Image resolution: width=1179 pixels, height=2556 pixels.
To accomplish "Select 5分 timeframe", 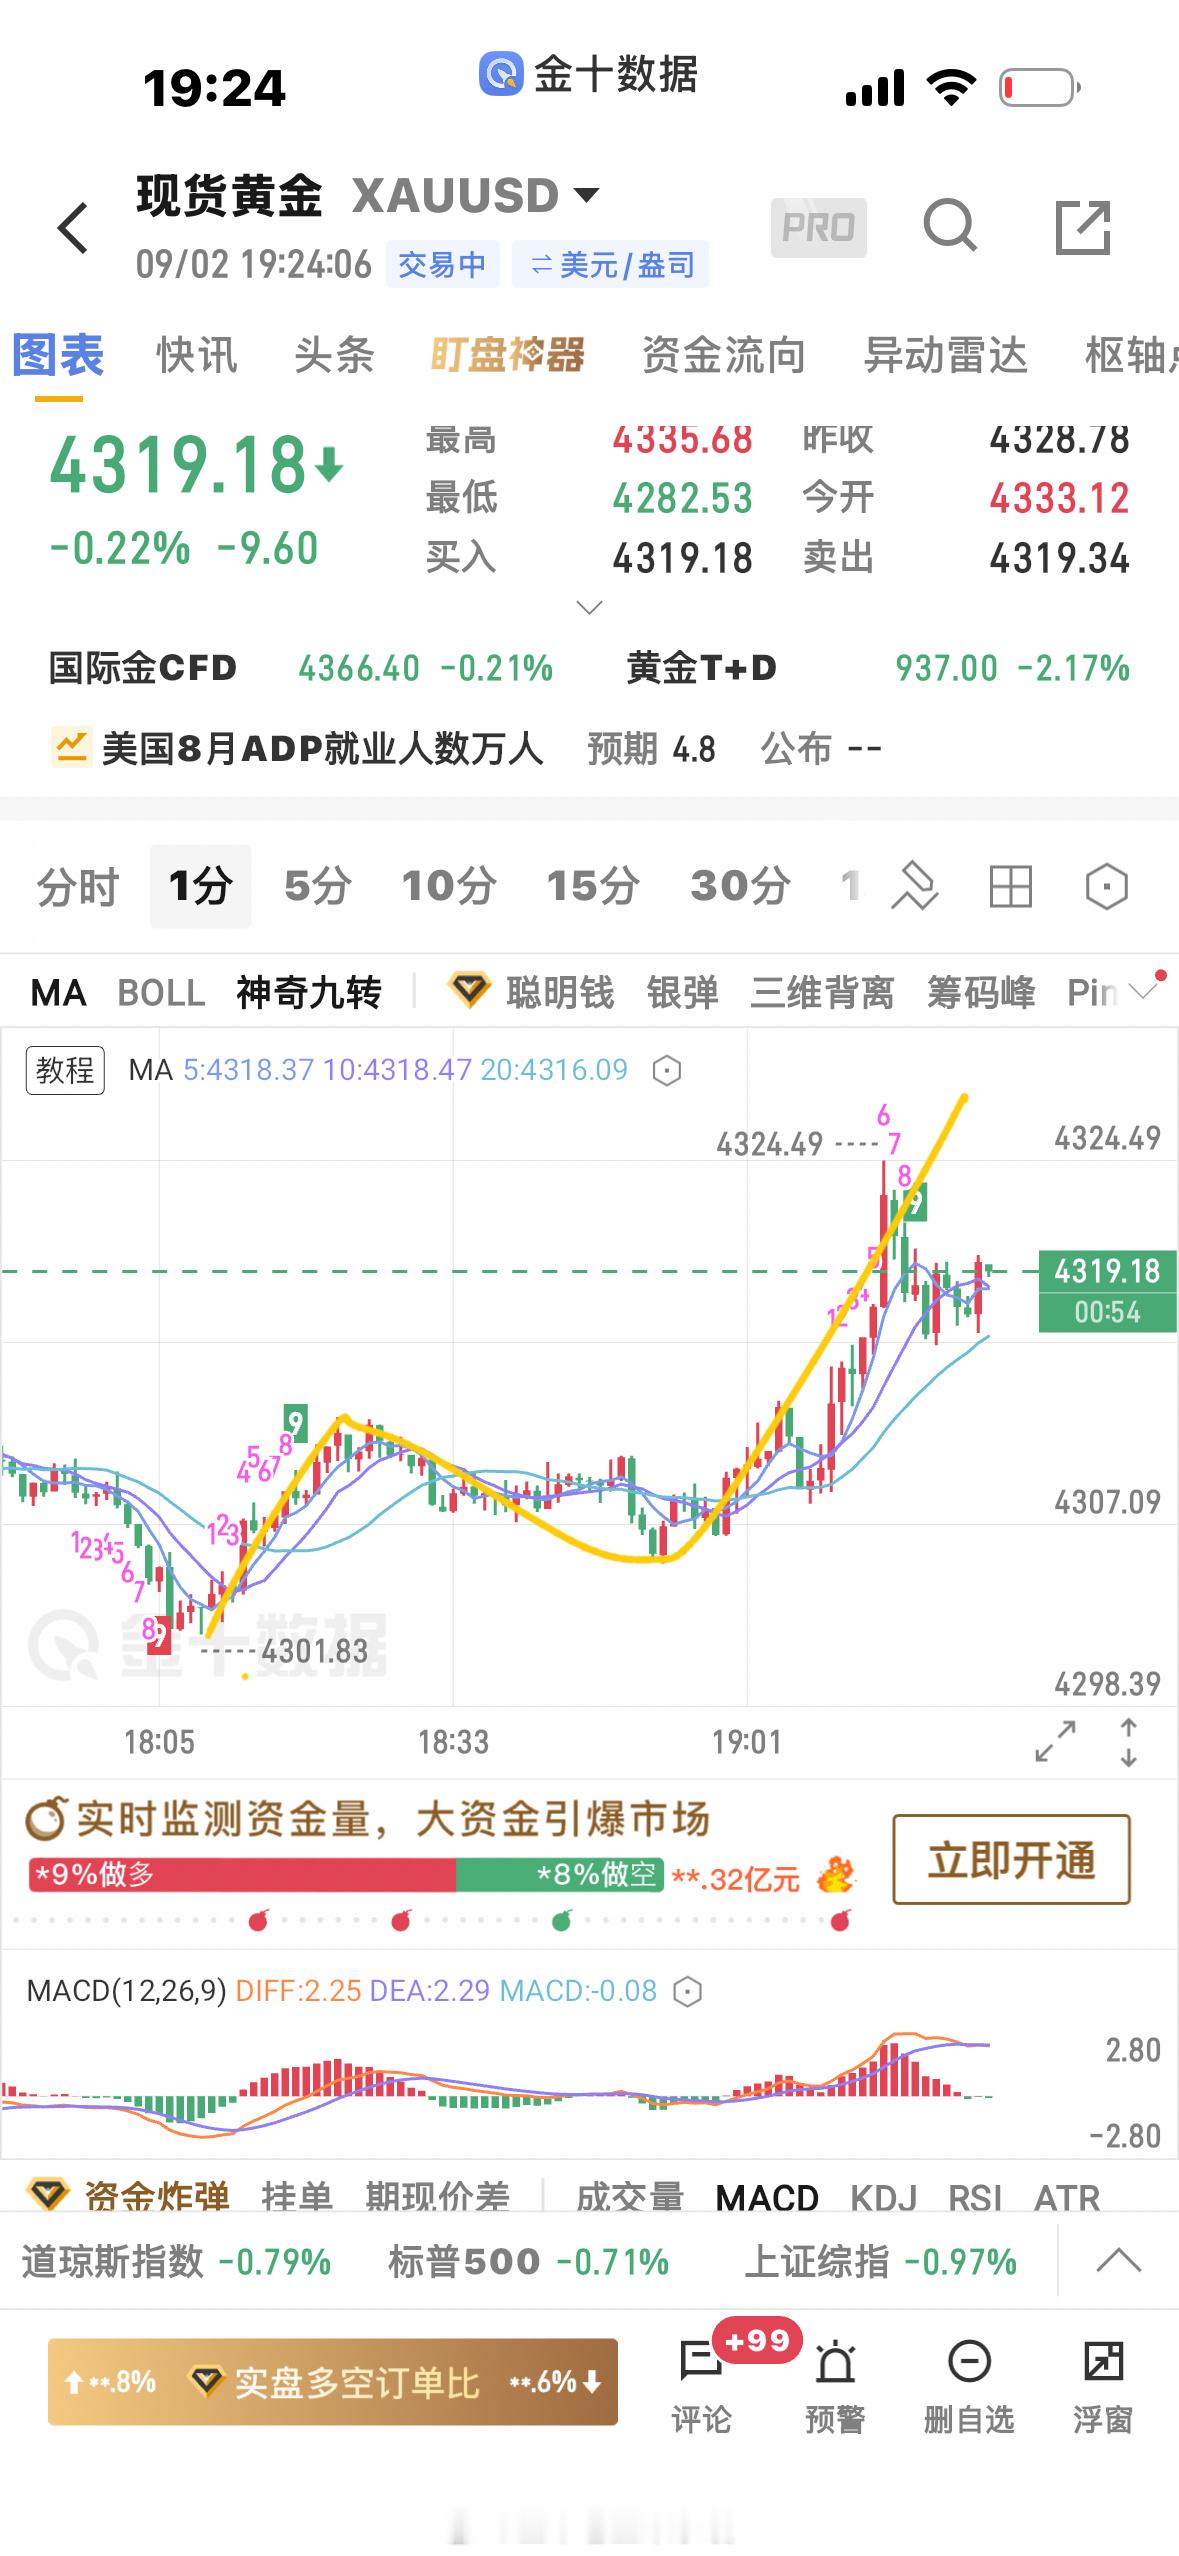I will tap(318, 886).
